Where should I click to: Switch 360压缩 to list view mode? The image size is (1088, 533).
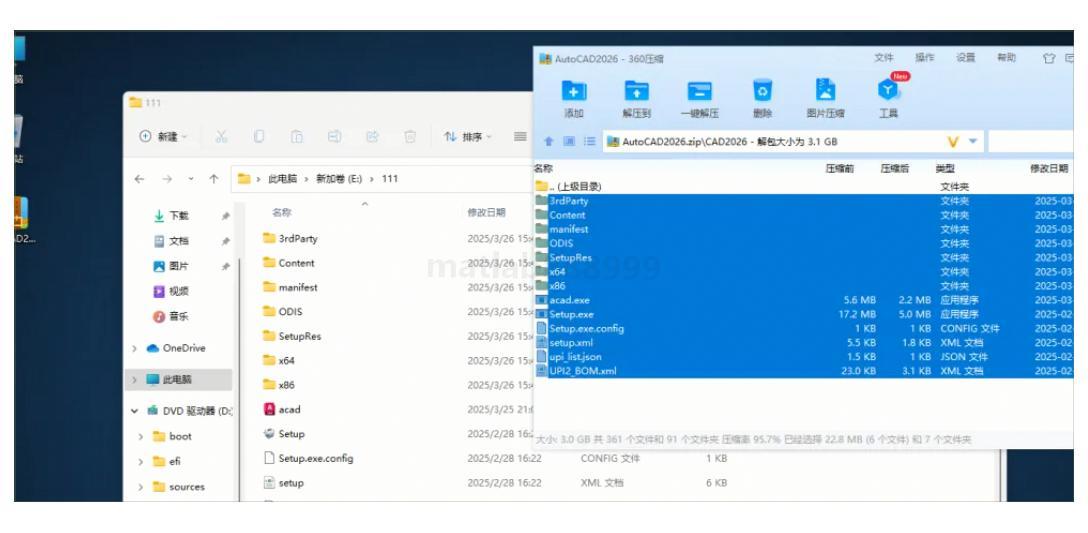pyautogui.click(x=590, y=142)
